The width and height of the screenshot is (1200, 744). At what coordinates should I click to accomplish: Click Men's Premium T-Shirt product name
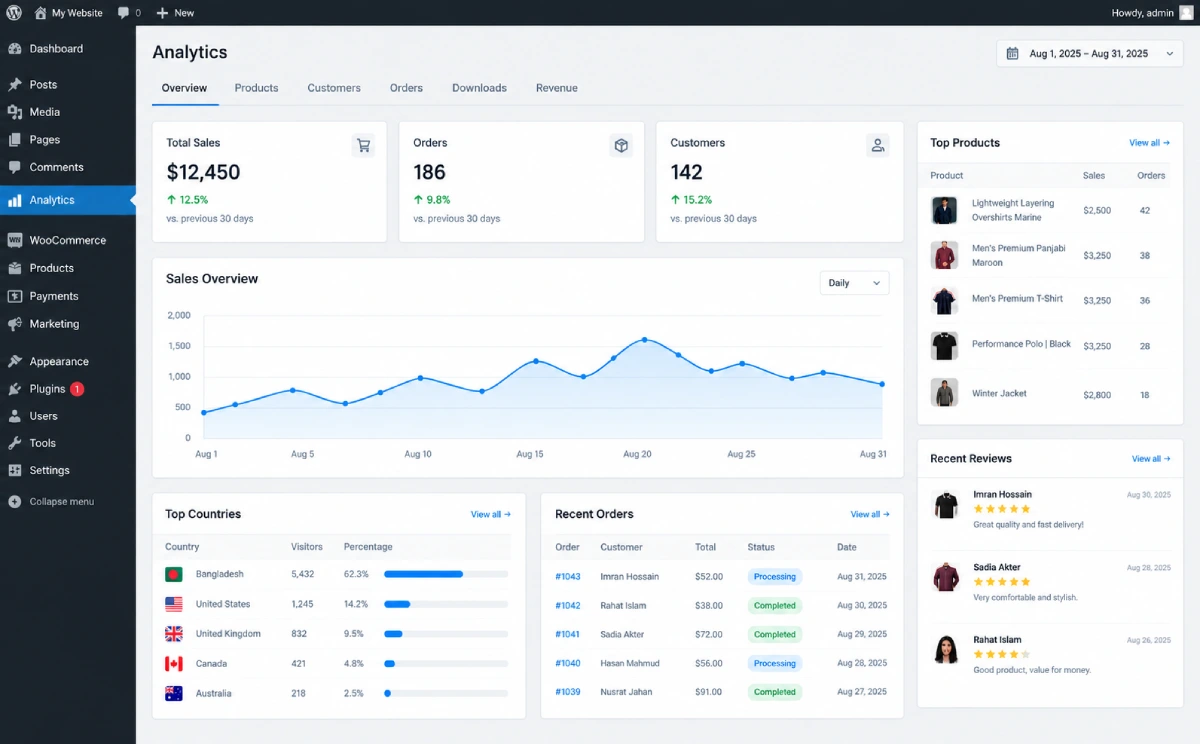tap(1017, 299)
